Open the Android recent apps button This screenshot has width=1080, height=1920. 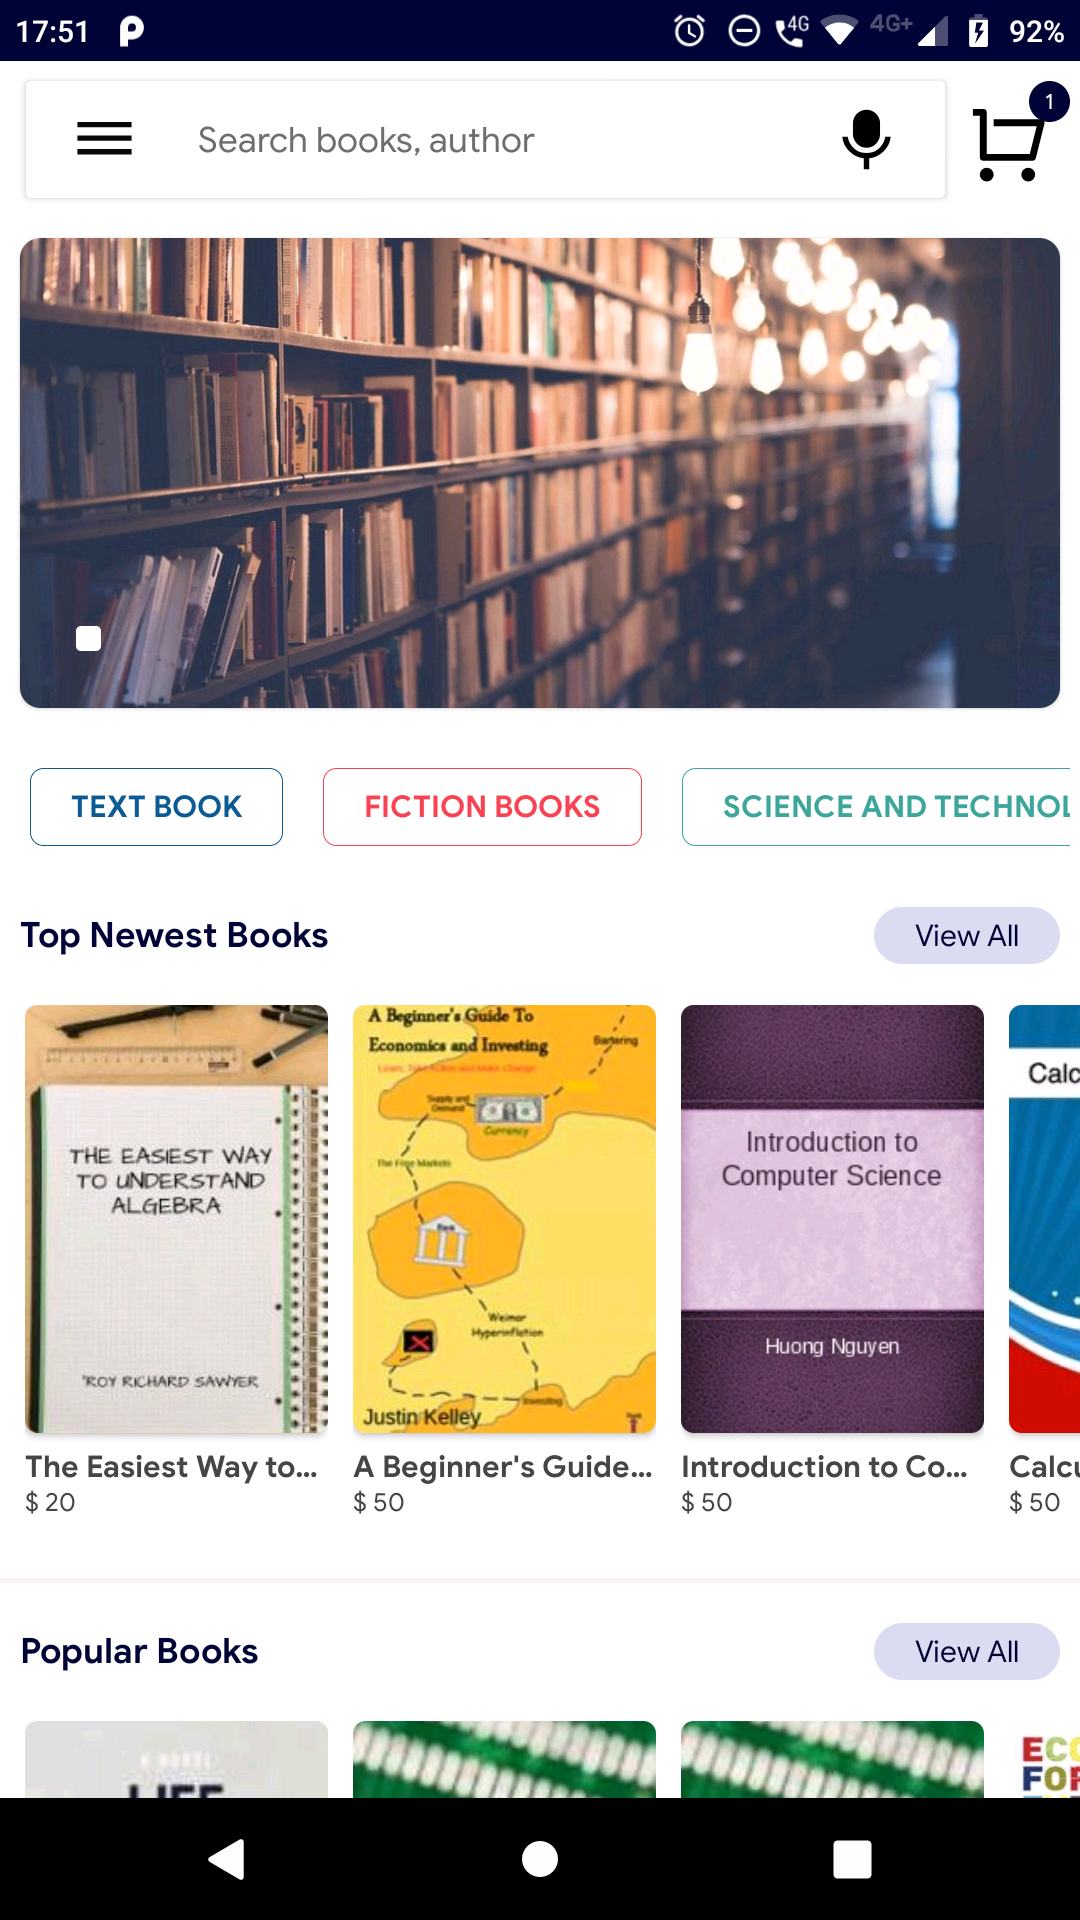(852, 1859)
